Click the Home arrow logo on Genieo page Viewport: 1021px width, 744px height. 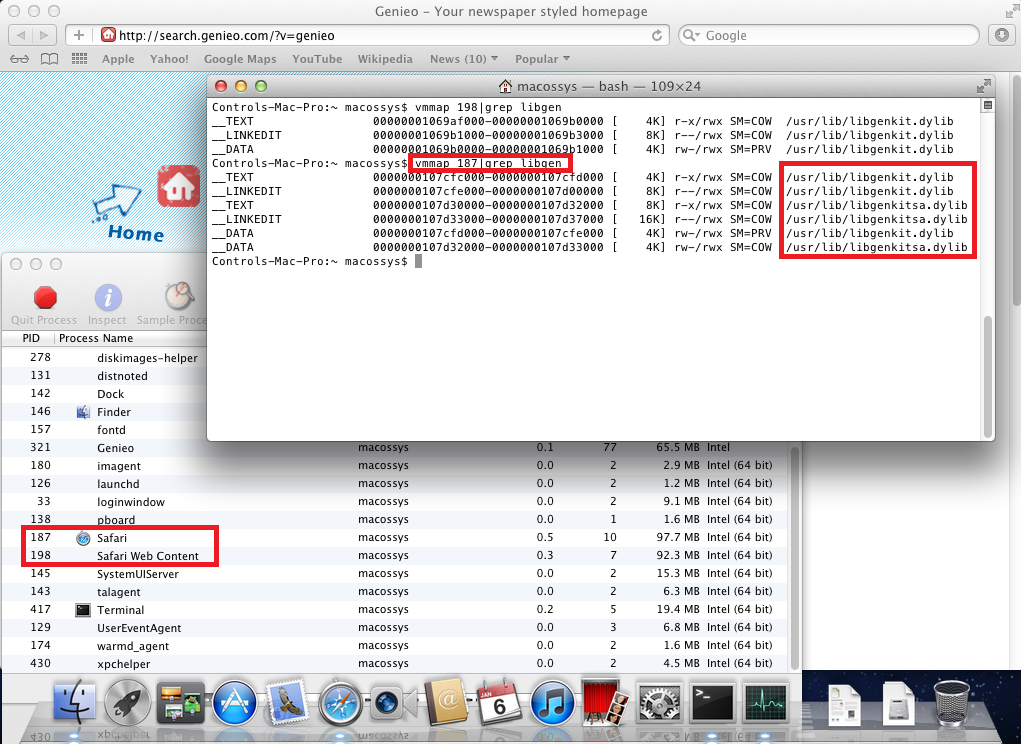(127, 212)
